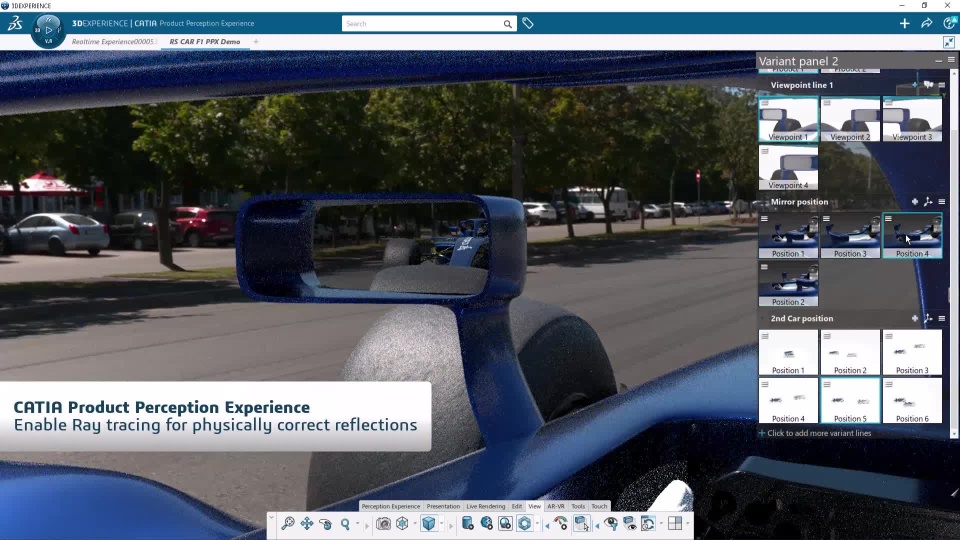Toggle the object selection cube icon
This screenshot has height=540, width=960.
click(582, 523)
